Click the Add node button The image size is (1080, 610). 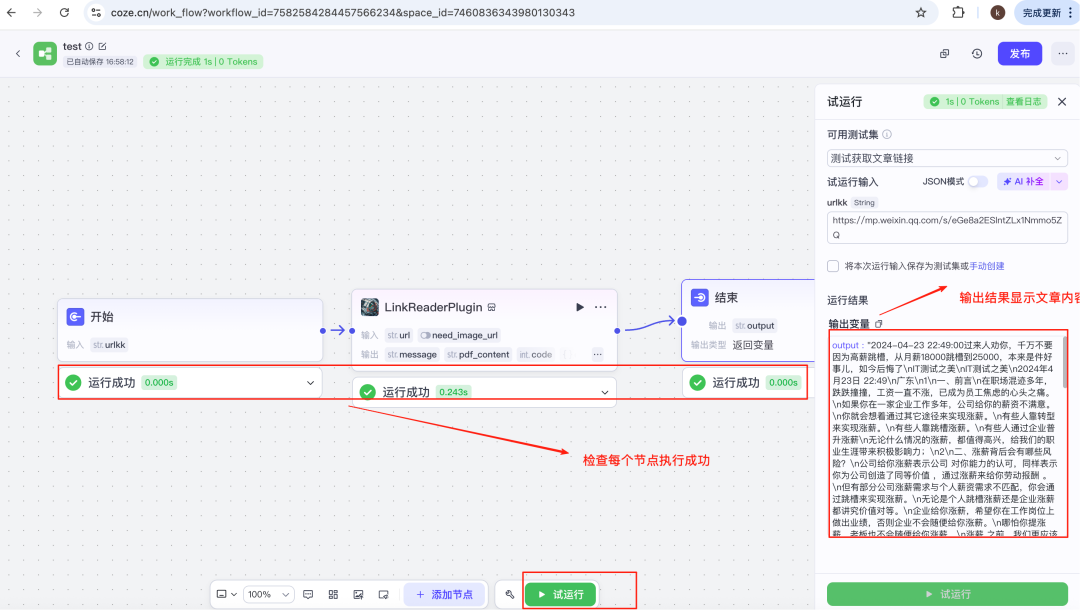pyautogui.click(x=444, y=594)
